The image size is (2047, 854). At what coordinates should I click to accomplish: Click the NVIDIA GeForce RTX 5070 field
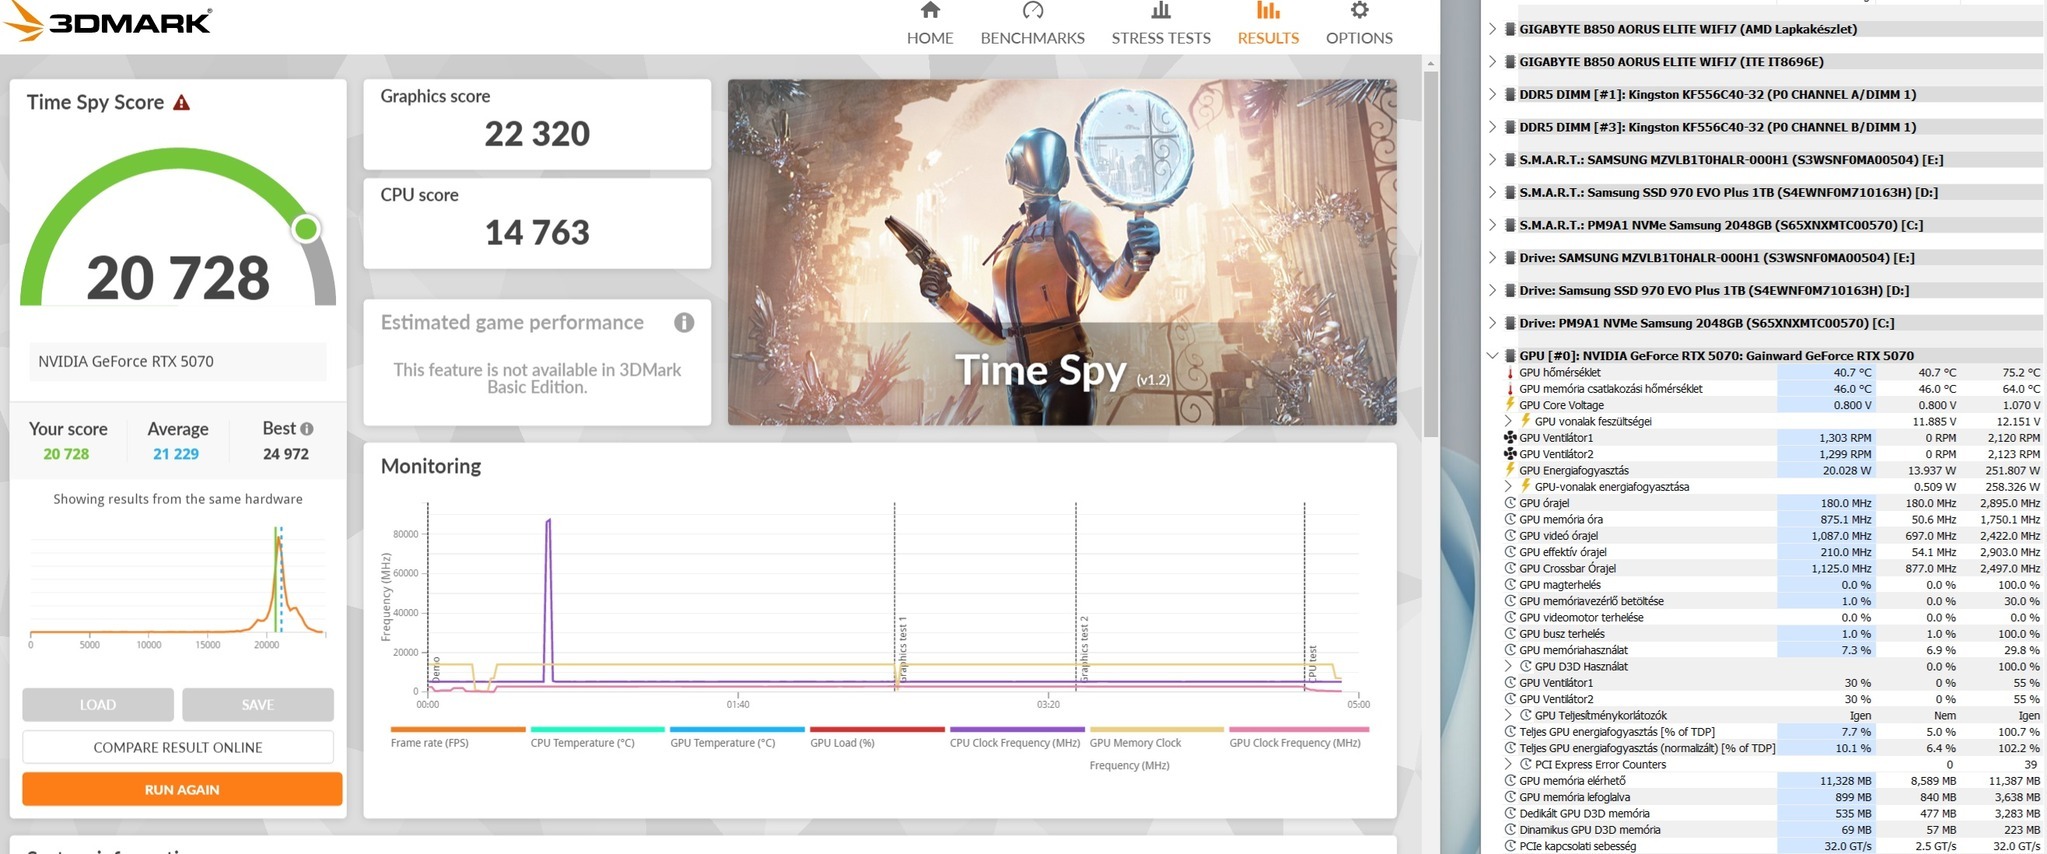click(178, 361)
